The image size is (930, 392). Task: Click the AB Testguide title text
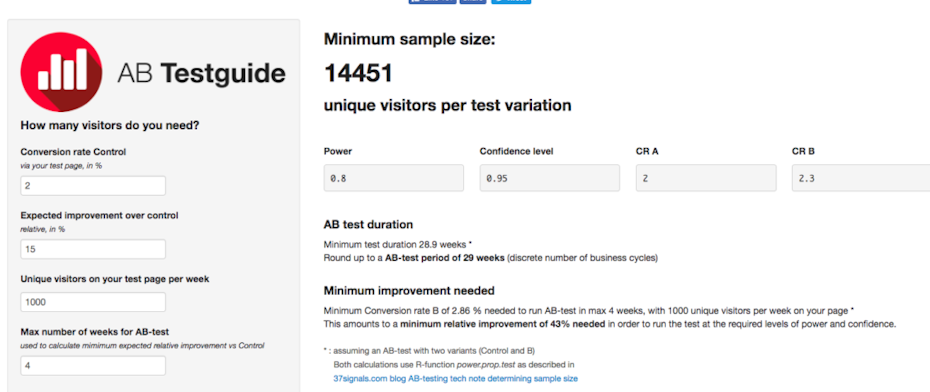(x=201, y=73)
